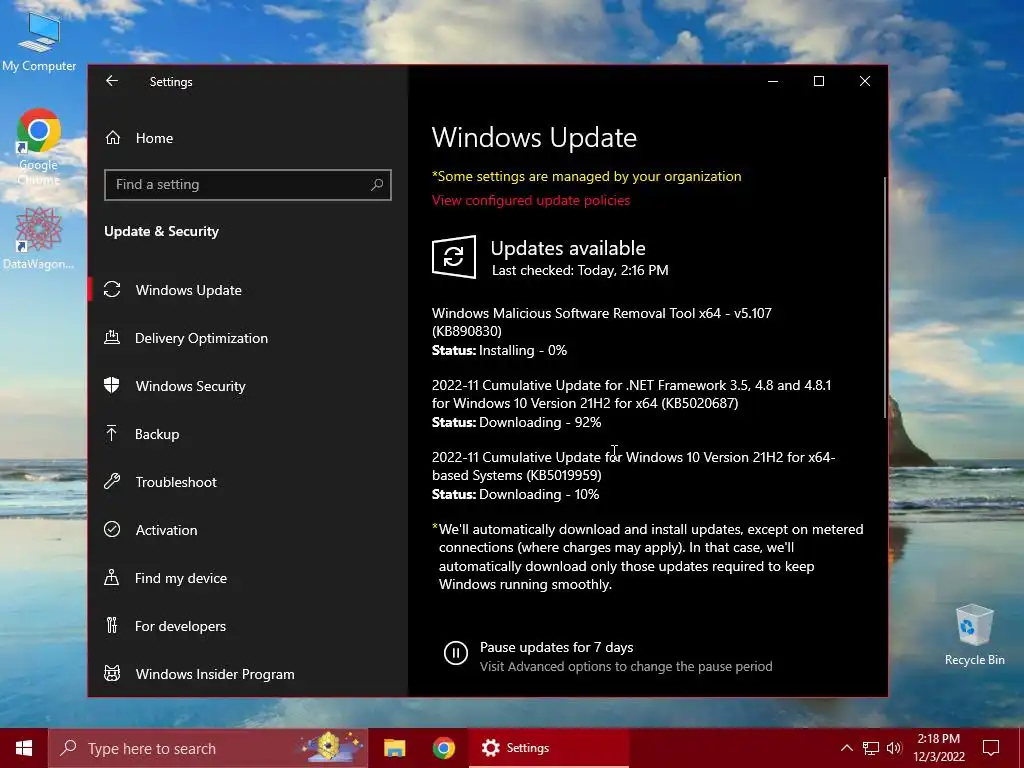1024x768 pixels.
Task: Click the search magnifier in Find a setting
Action: coord(377,185)
